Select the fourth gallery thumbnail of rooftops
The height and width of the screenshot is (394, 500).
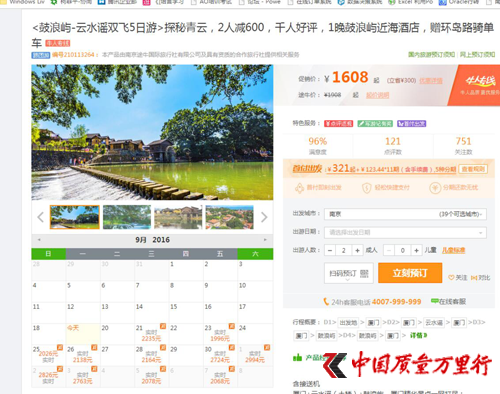point(229,217)
